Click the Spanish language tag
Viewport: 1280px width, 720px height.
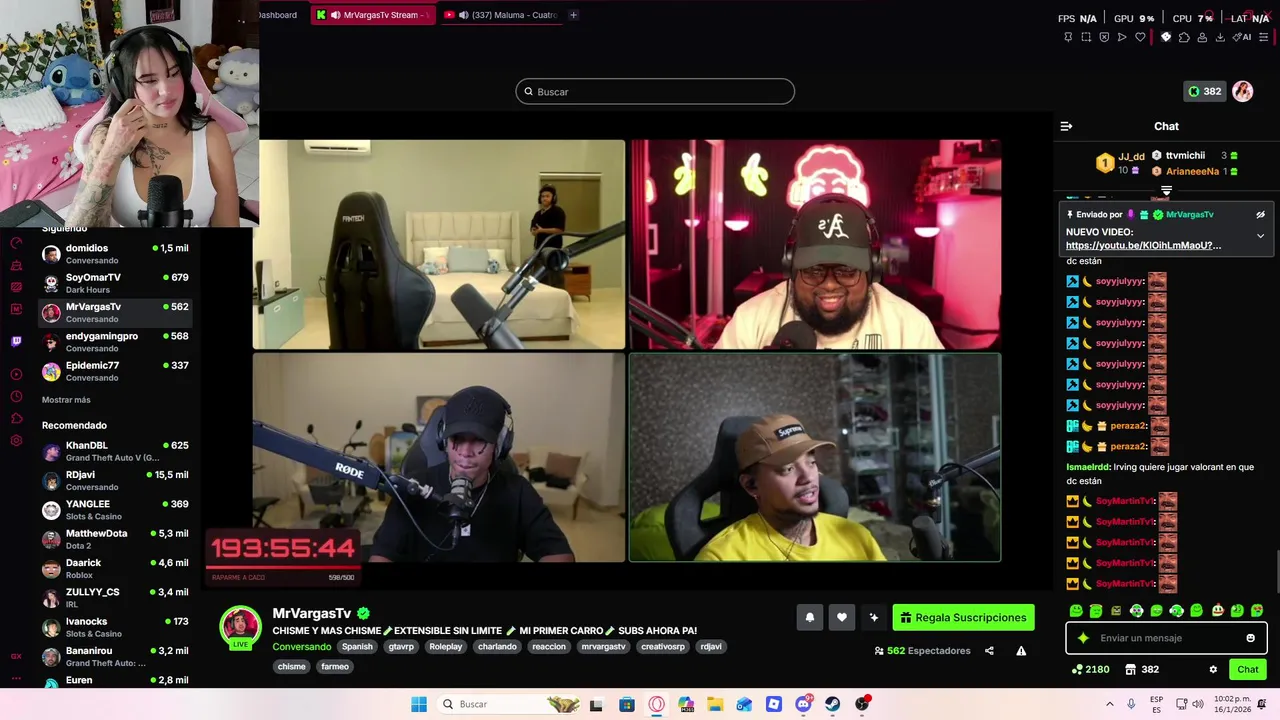pos(357,647)
